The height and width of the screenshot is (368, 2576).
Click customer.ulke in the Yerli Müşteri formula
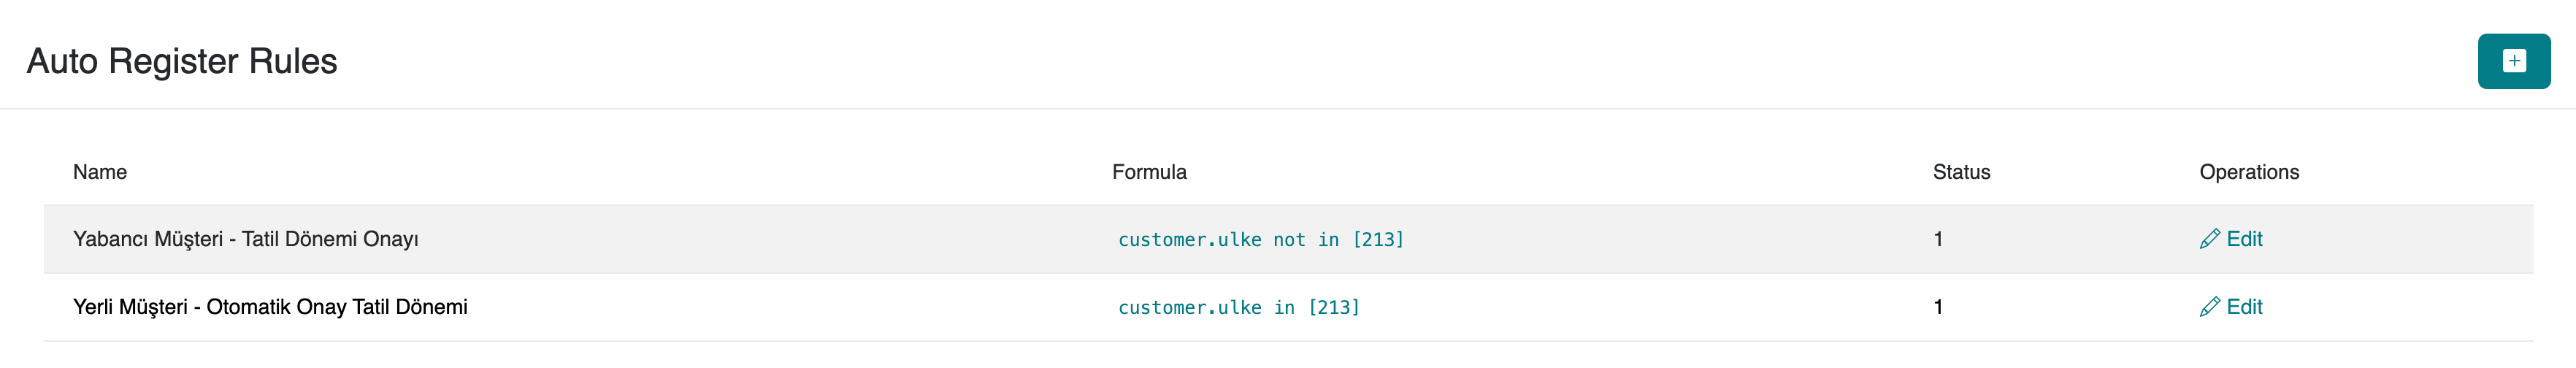[x=1189, y=308]
